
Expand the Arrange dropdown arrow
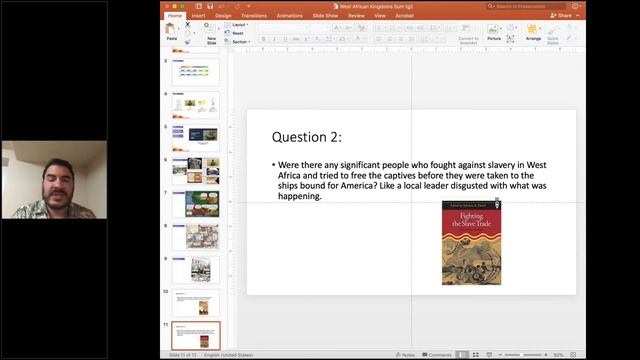pos(540,29)
